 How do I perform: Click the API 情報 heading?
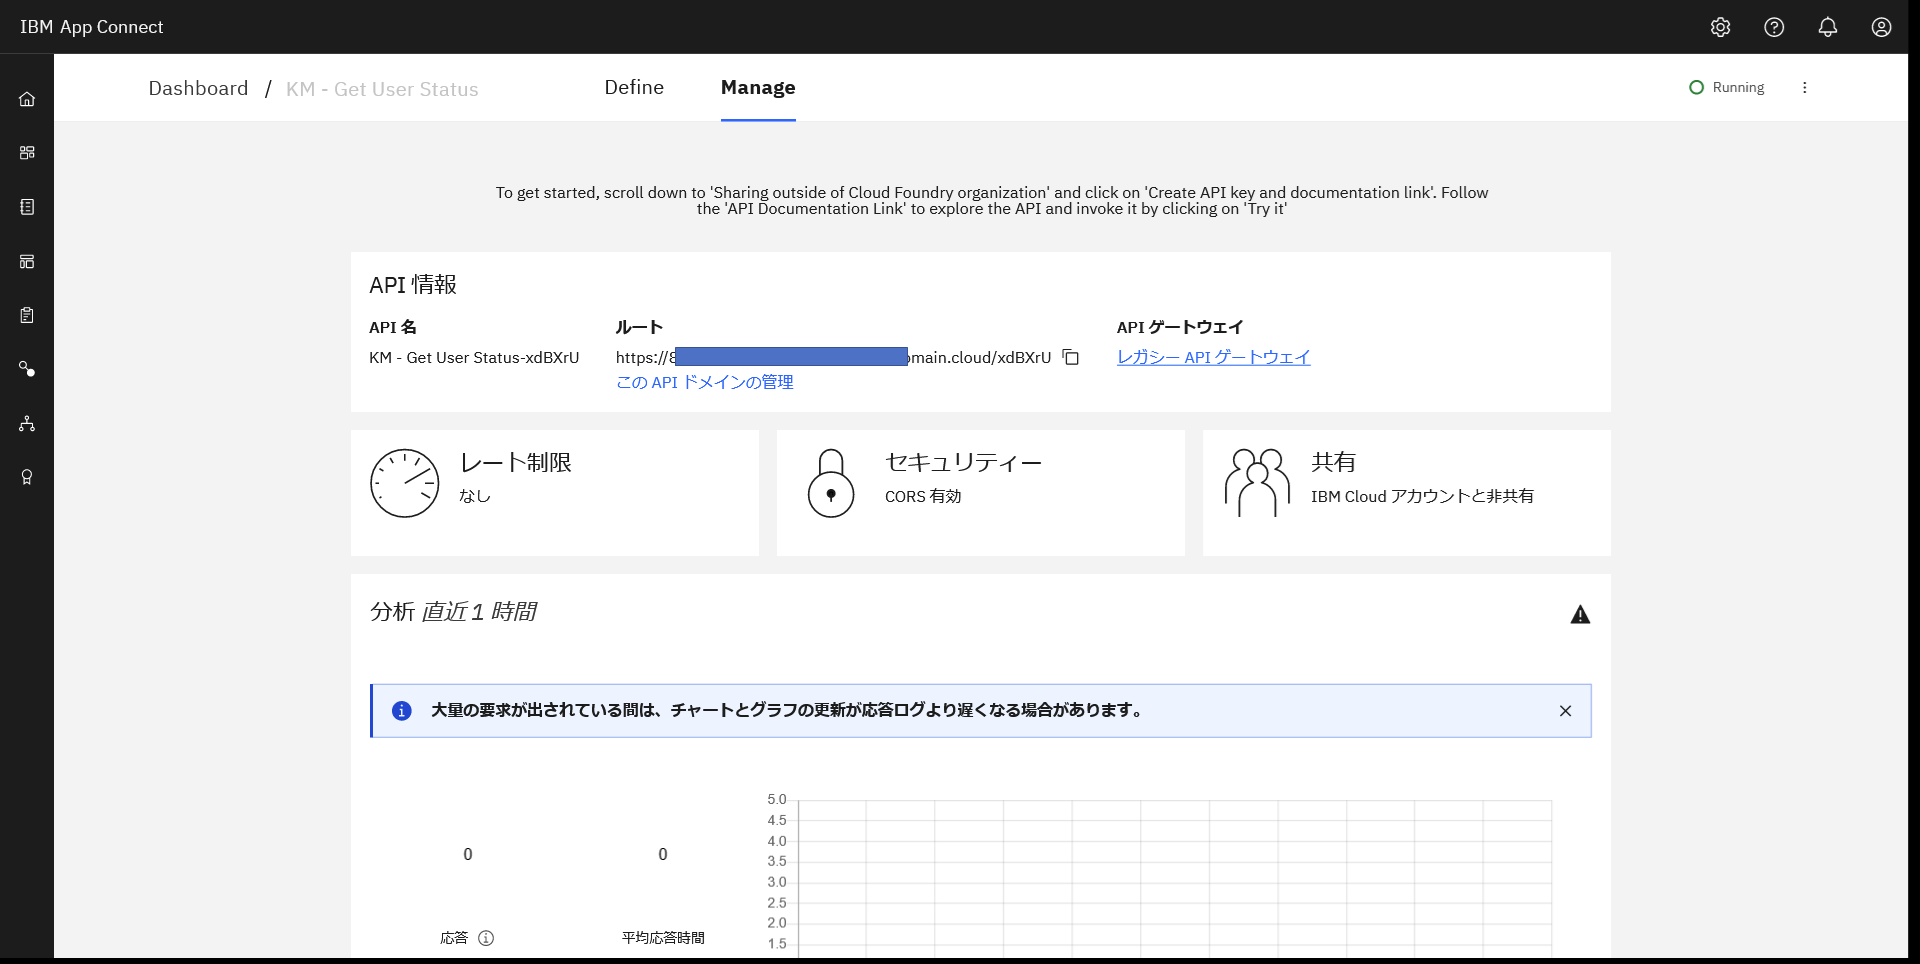click(413, 285)
